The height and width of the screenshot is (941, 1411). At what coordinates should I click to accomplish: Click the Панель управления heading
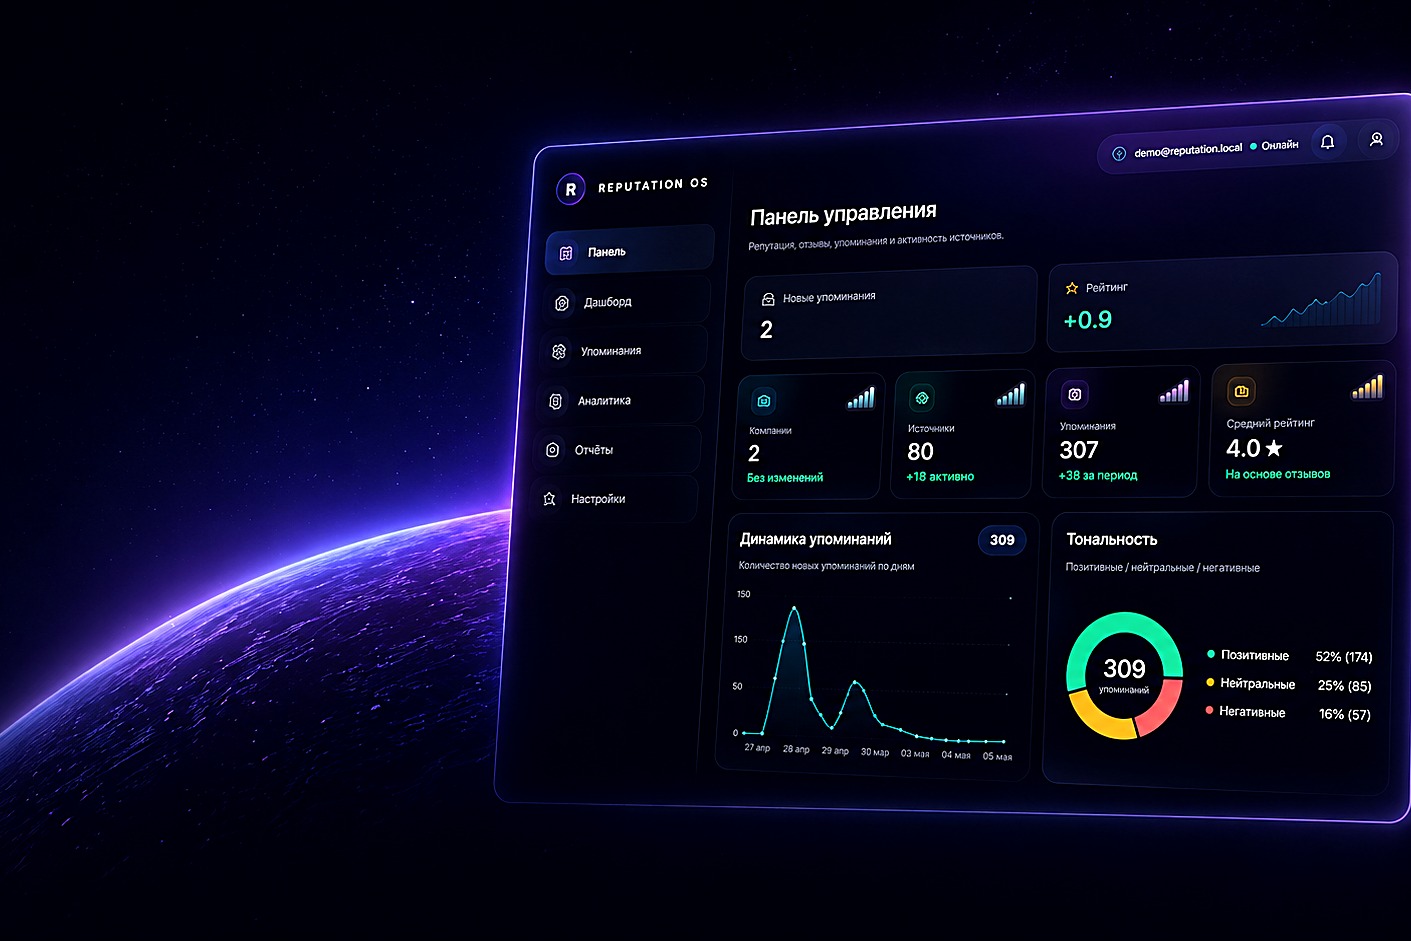[x=843, y=214]
